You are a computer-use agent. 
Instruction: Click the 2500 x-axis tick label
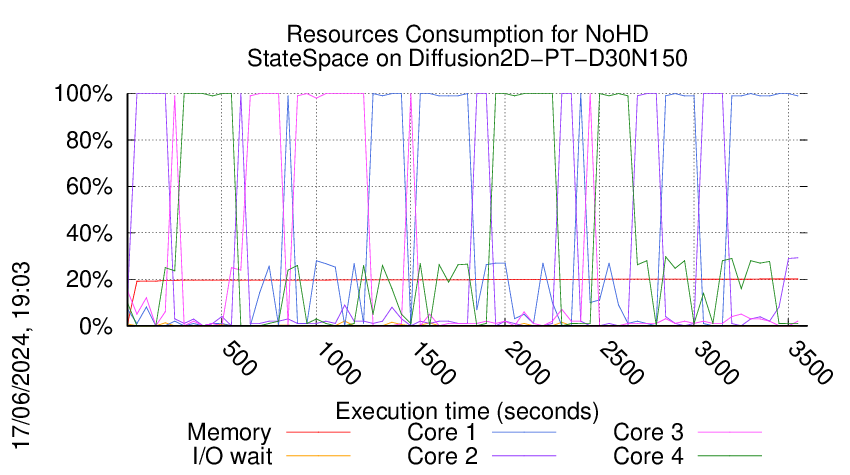coord(622,363)
